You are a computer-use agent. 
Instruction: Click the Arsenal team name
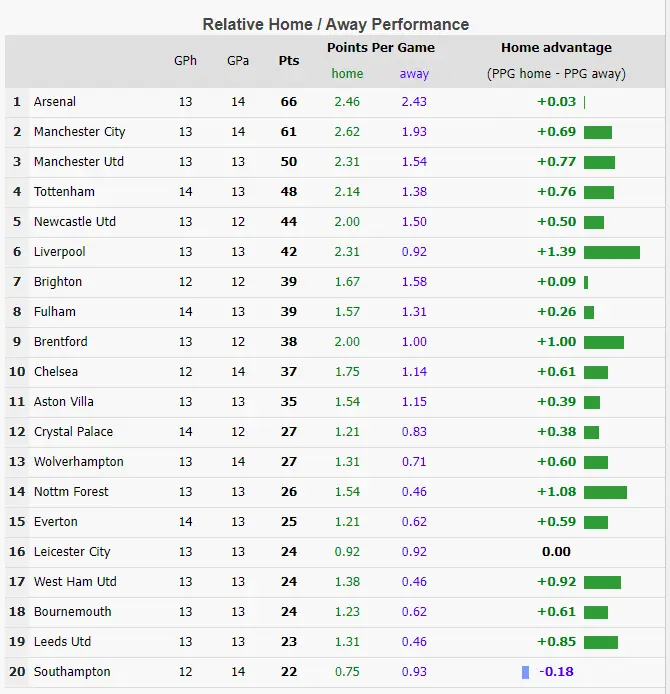[55, 102]
